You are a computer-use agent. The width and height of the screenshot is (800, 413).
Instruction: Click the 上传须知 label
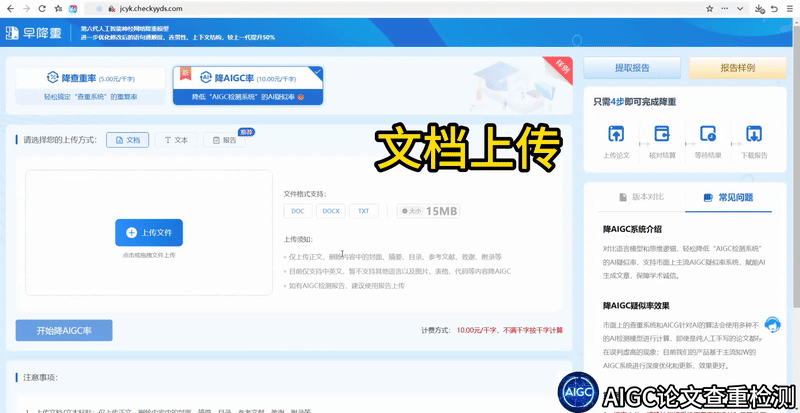click(298, 239)
